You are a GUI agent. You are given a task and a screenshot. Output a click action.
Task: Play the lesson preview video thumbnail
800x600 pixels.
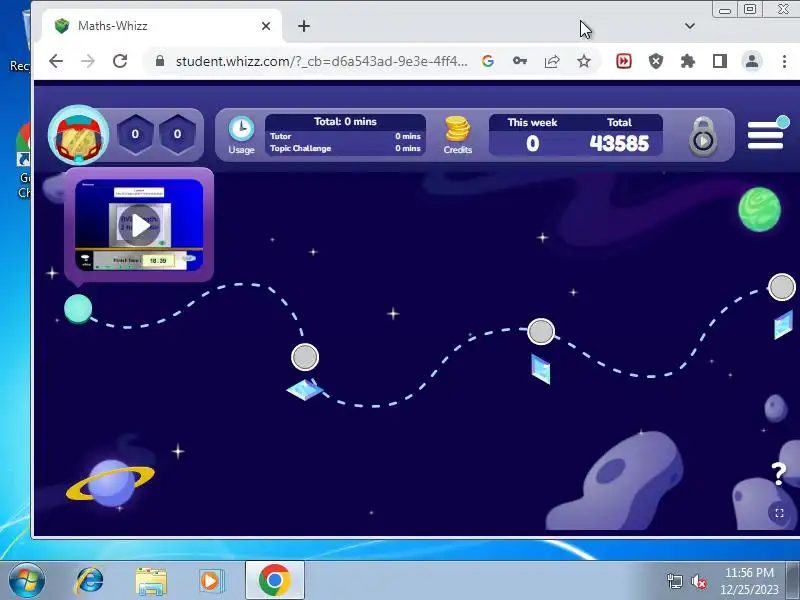coord(139,224)
